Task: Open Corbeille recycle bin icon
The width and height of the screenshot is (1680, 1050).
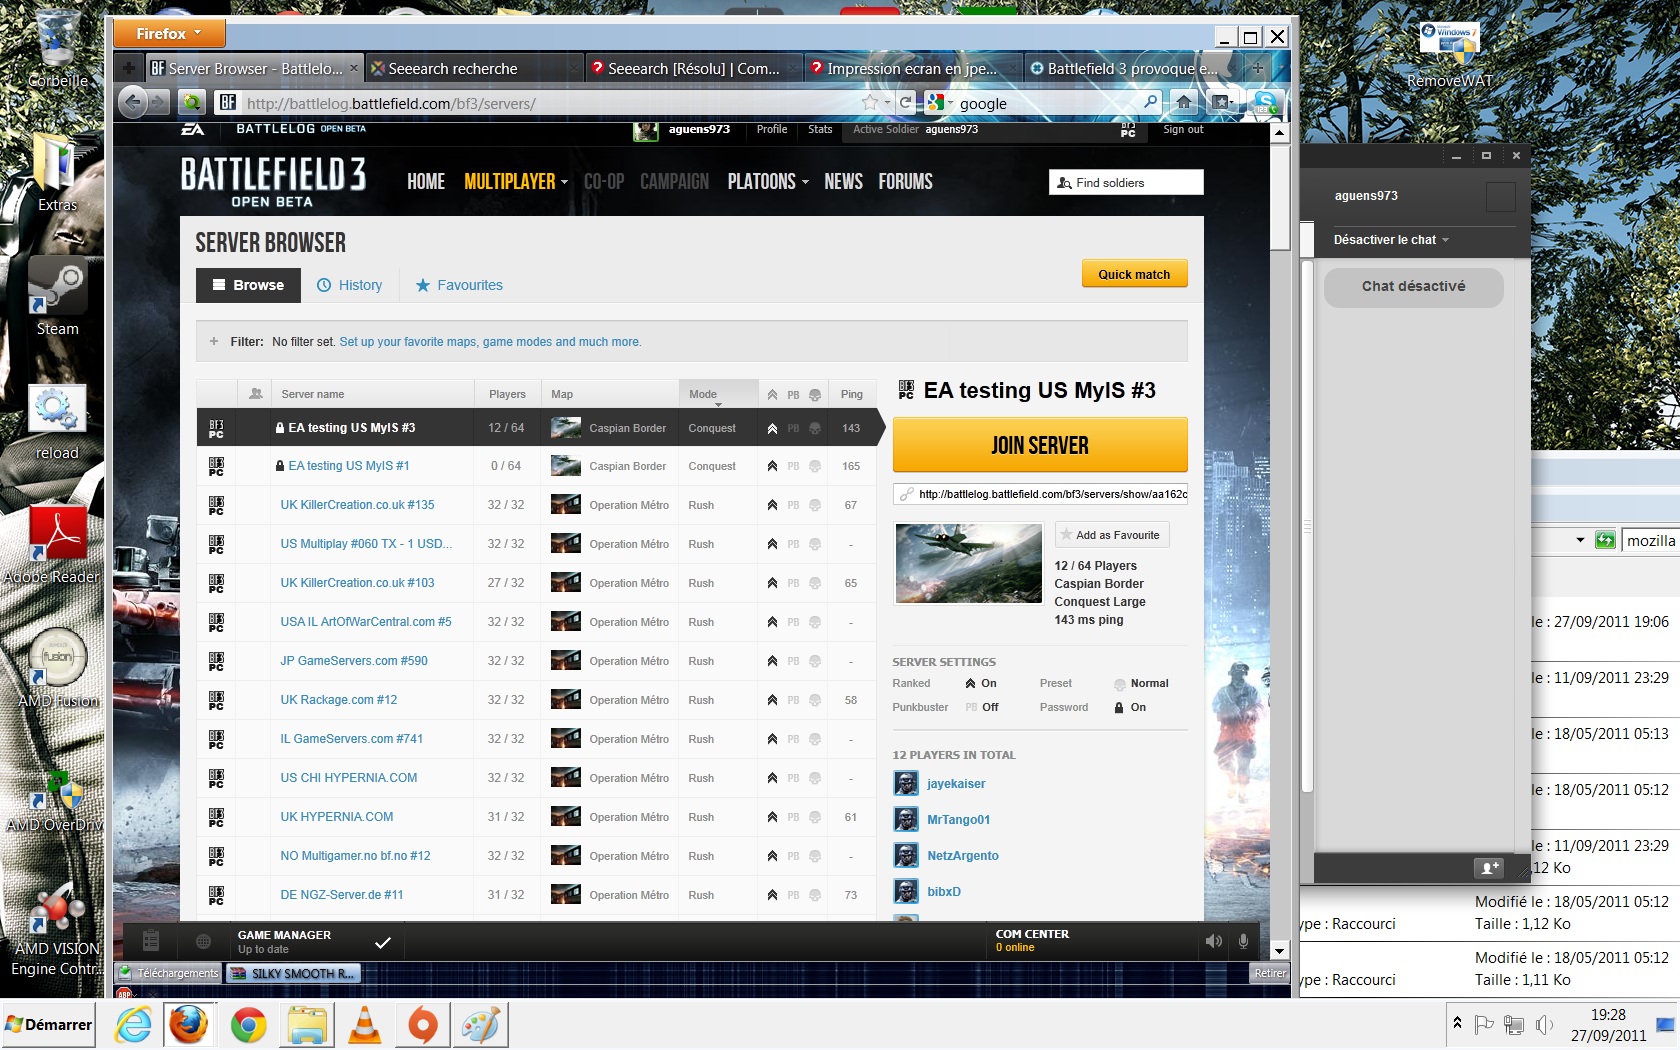Action: 57,50
